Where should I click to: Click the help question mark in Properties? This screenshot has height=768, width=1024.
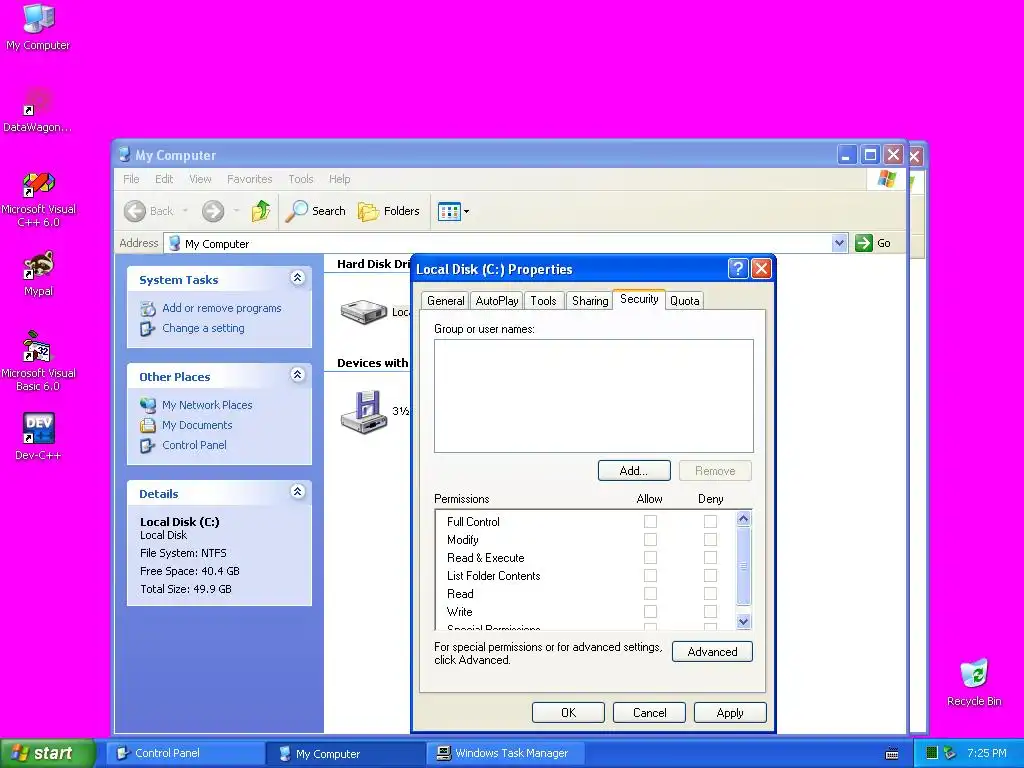point(737,268)
